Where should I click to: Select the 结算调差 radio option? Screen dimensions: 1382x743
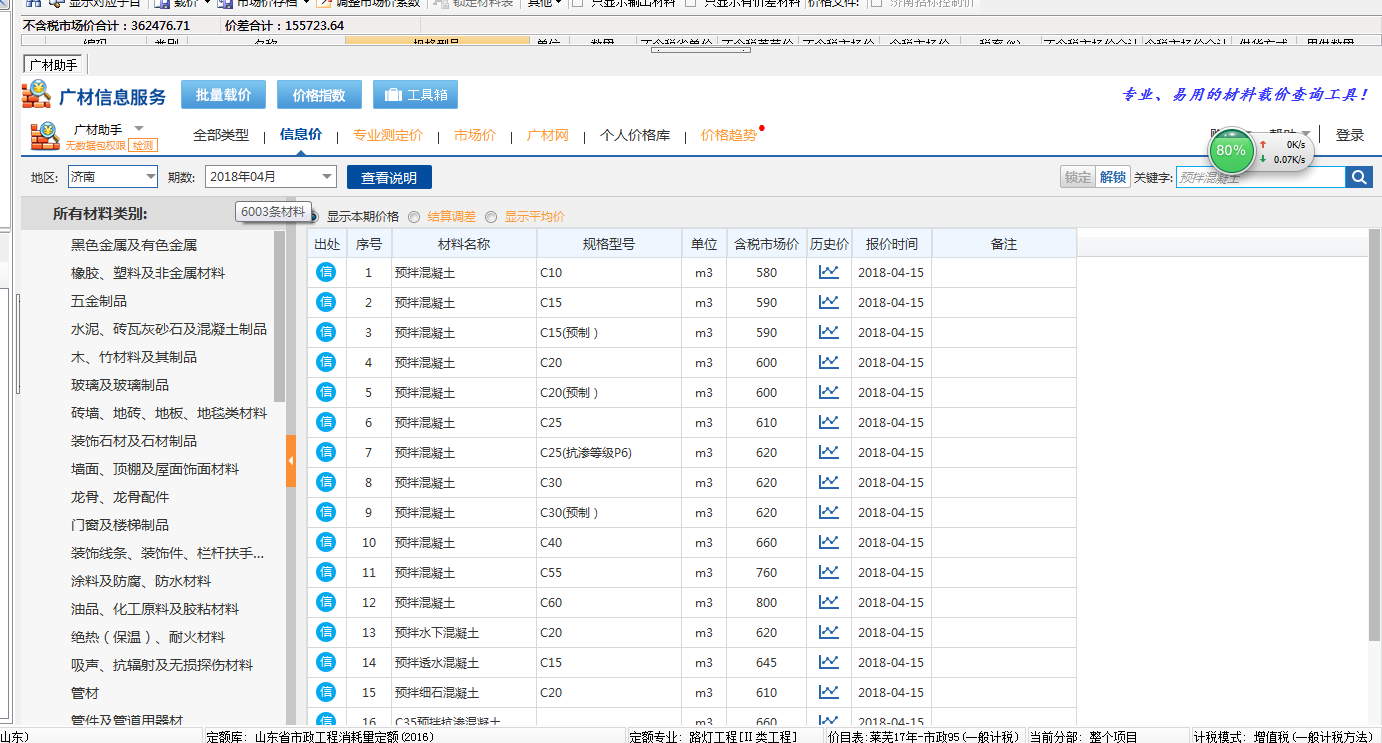click(x=414, y=216)
